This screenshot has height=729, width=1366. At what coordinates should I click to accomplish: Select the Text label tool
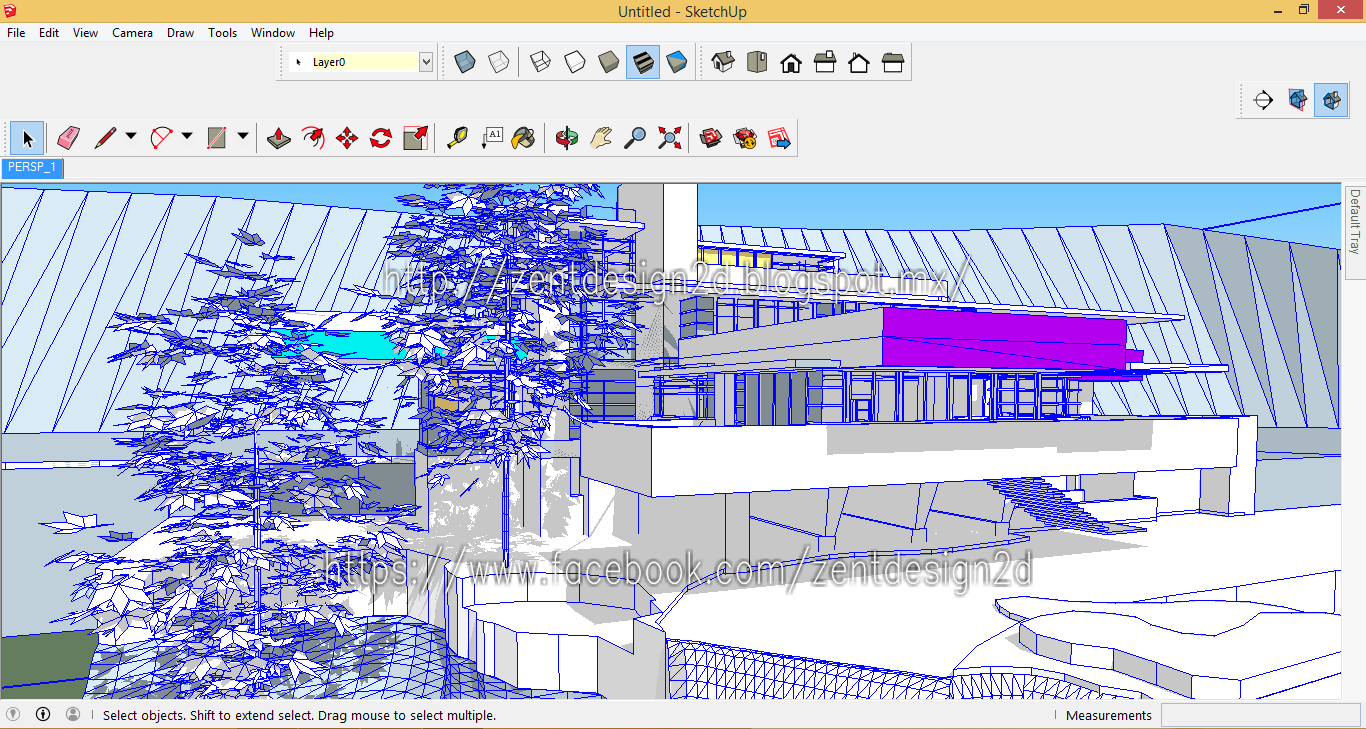pos(492,138)
